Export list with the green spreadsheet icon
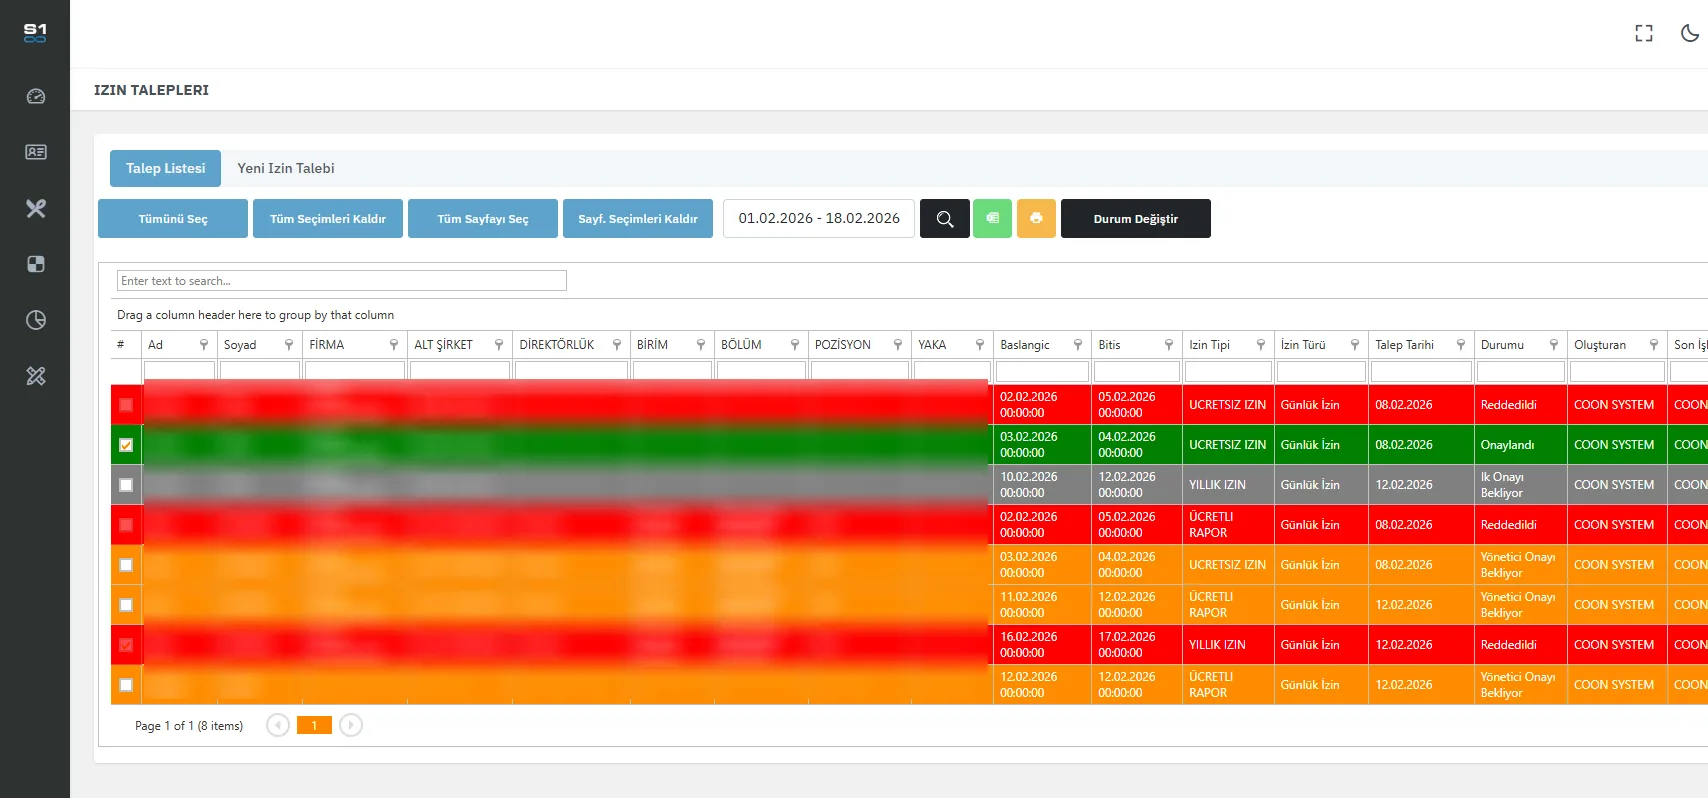The width and height of the screenshot is (1708, 798). pyautogui.click(x=992, y=218)
